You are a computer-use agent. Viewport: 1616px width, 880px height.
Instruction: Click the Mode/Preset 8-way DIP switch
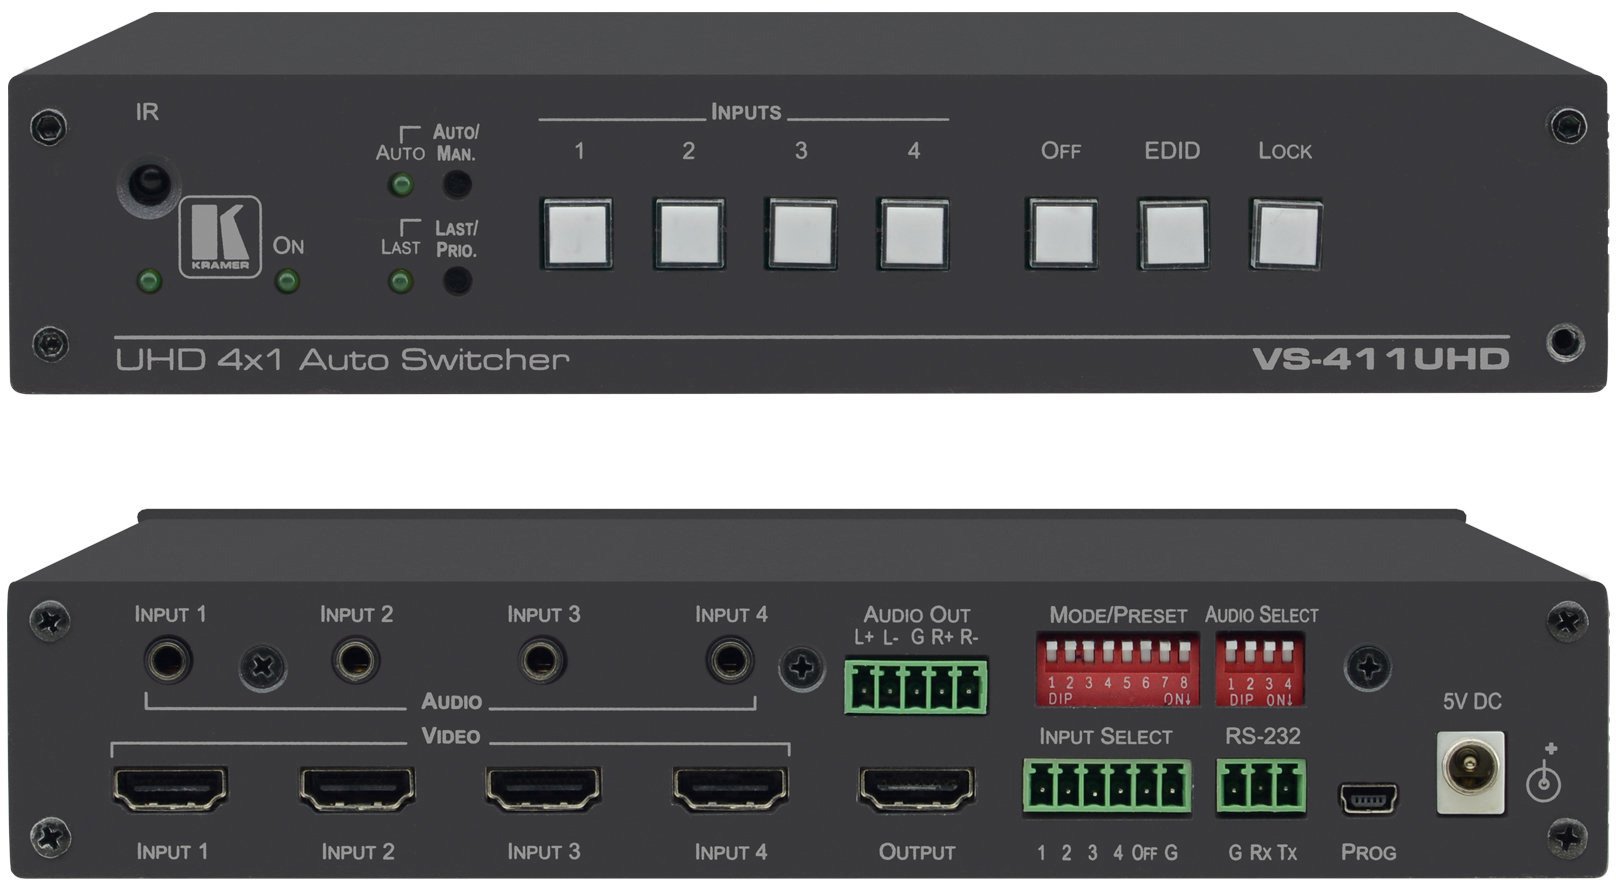[x=1117, y=669]
